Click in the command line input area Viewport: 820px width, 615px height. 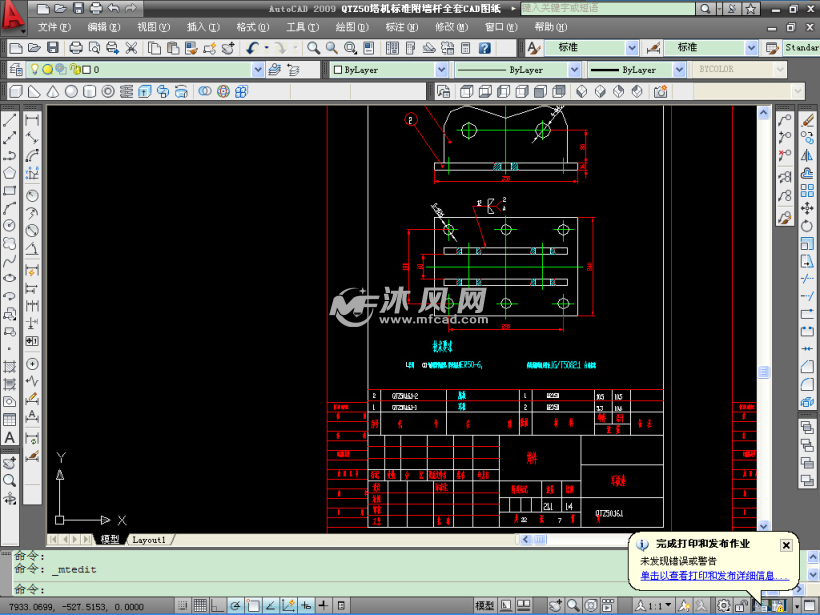click(300, 582)
